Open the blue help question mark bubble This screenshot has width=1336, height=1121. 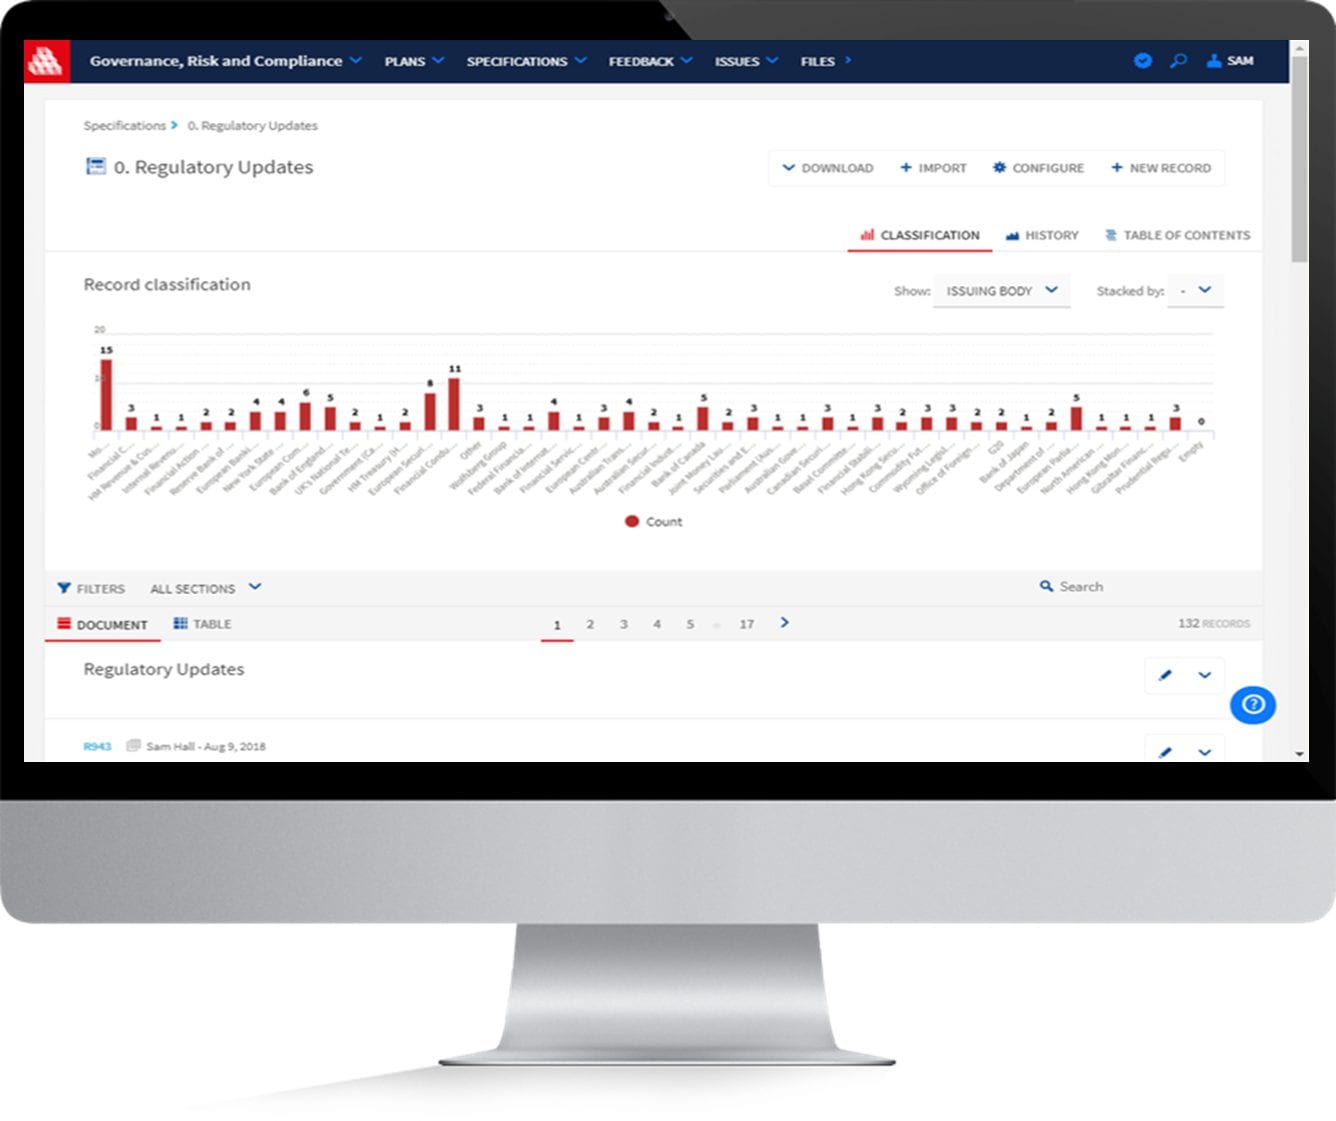1252,705
